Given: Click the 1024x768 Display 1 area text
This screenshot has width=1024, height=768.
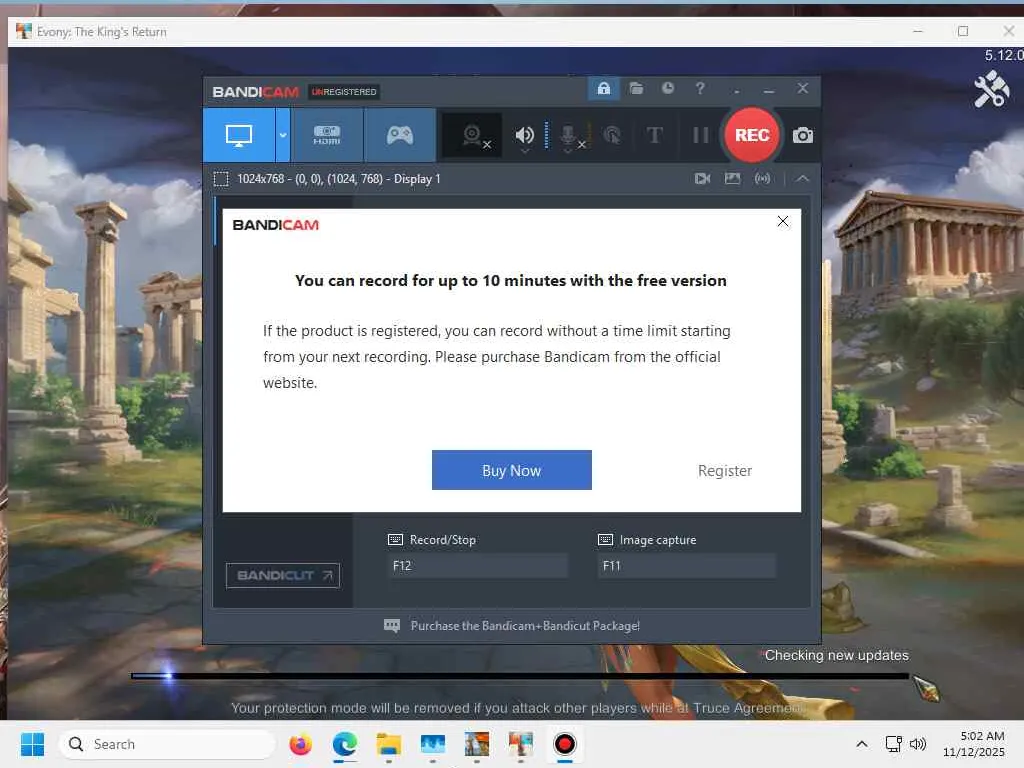Looking at the screenshot, I should click(x=339, y=179).
